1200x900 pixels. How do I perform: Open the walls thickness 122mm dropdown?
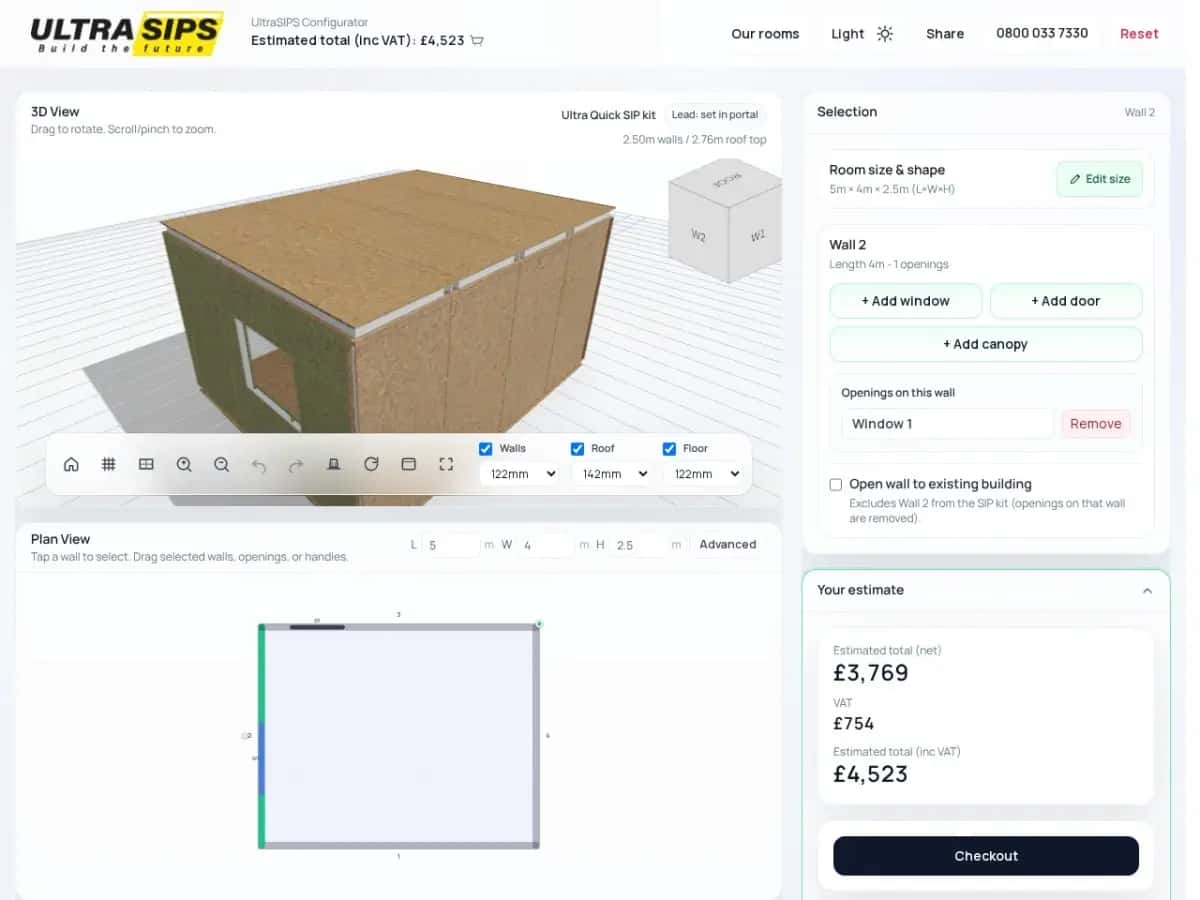519,473
